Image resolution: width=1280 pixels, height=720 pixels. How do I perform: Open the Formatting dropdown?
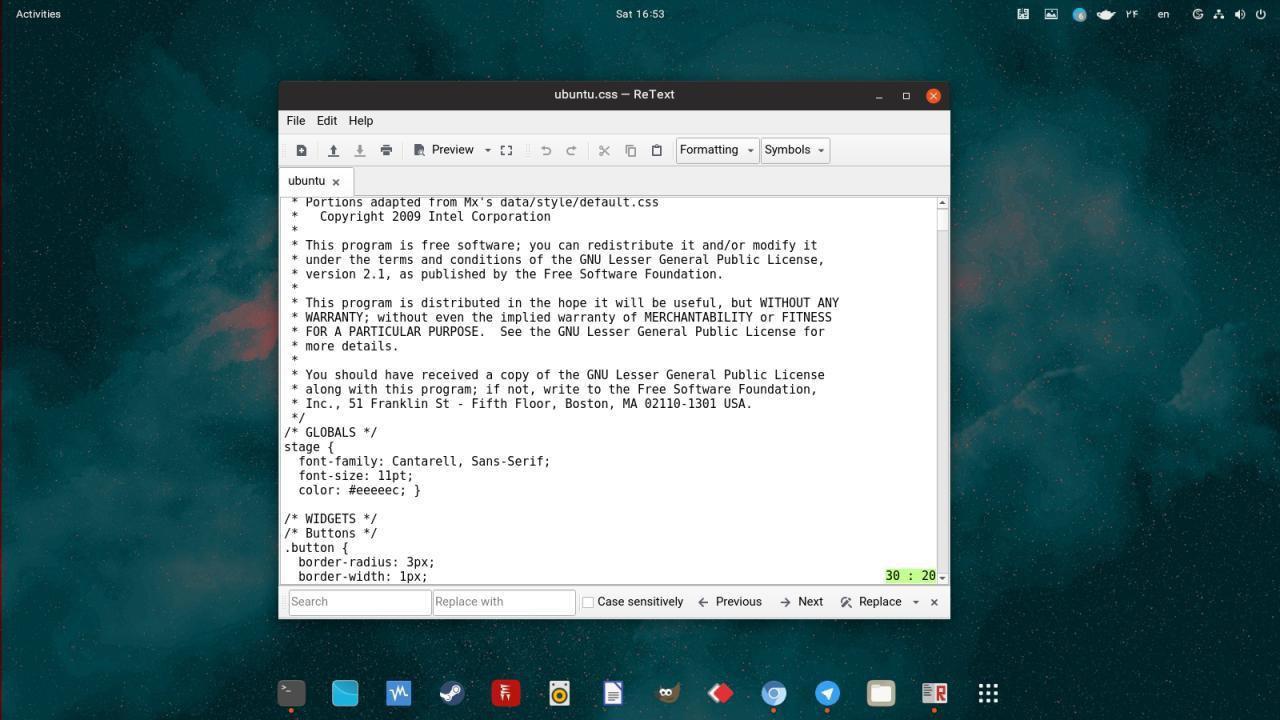click(716, 150)
